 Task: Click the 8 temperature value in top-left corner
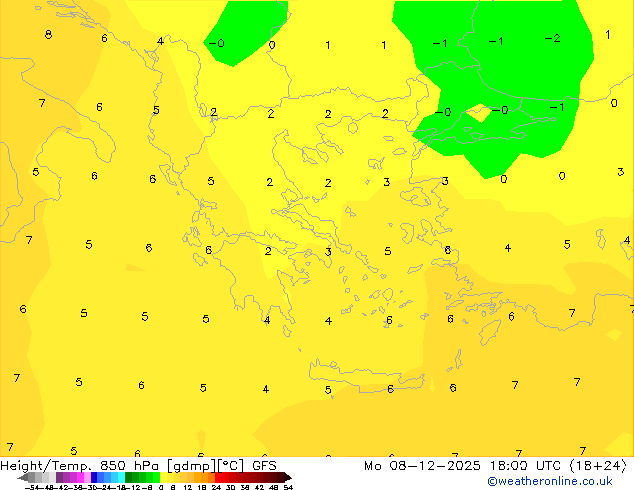[49, 34]
